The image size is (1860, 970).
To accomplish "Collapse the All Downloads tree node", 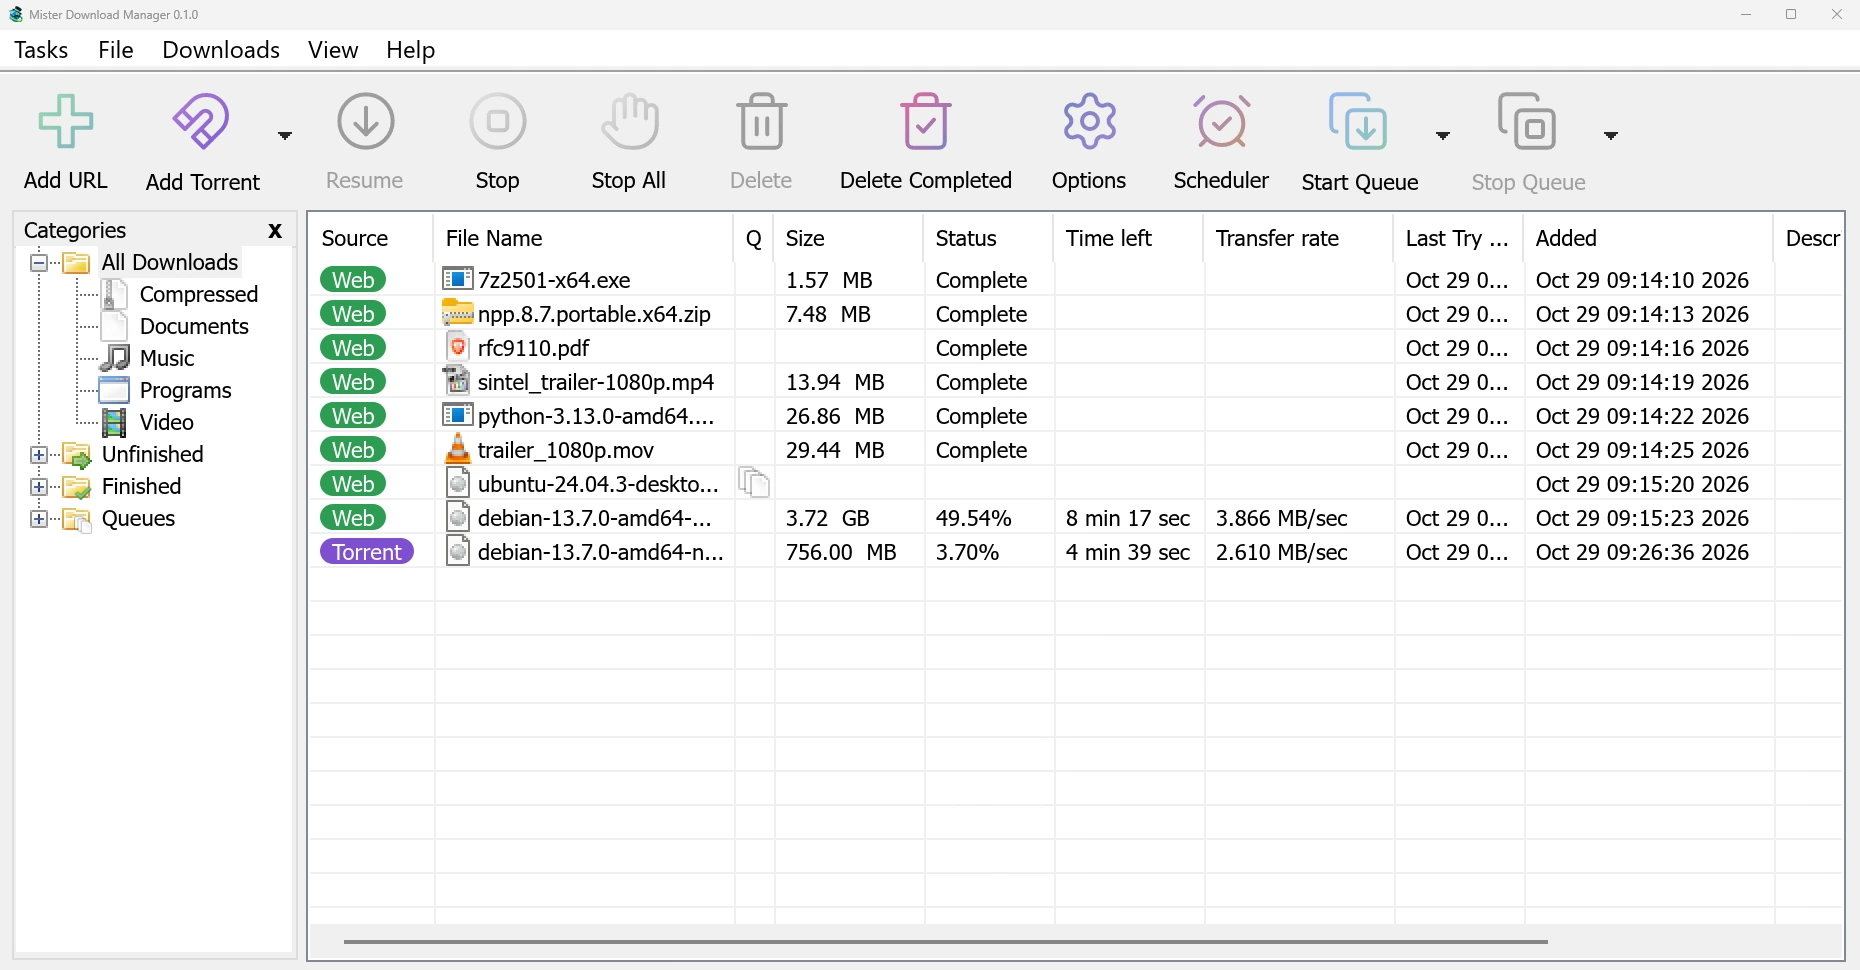I will [39, 263].
